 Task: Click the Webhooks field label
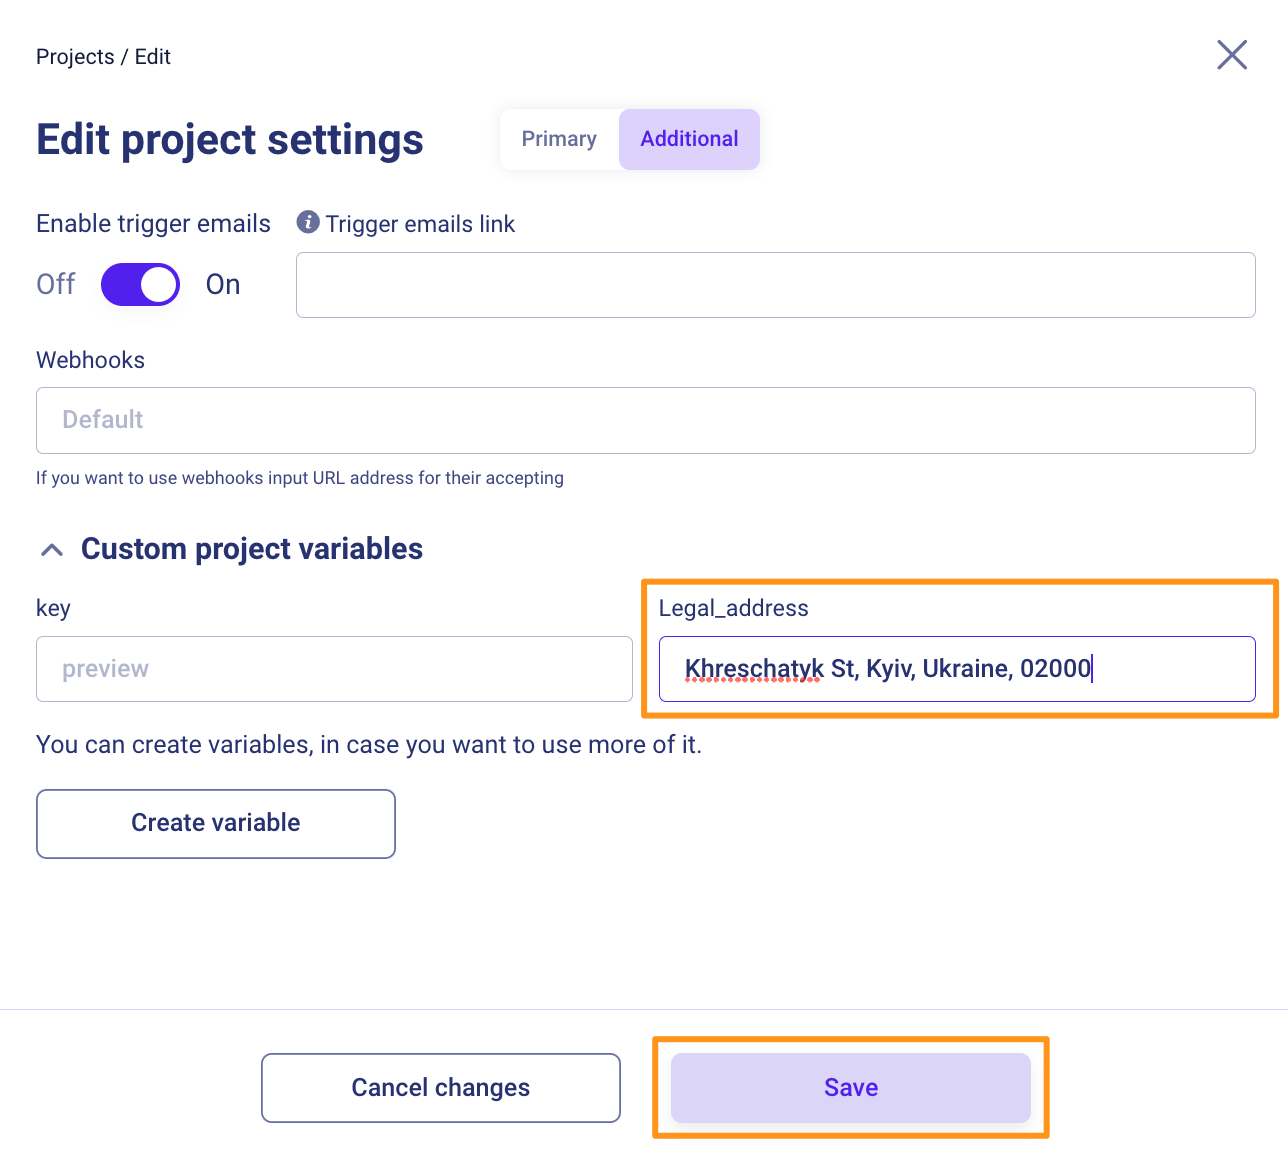coord(90,360)
